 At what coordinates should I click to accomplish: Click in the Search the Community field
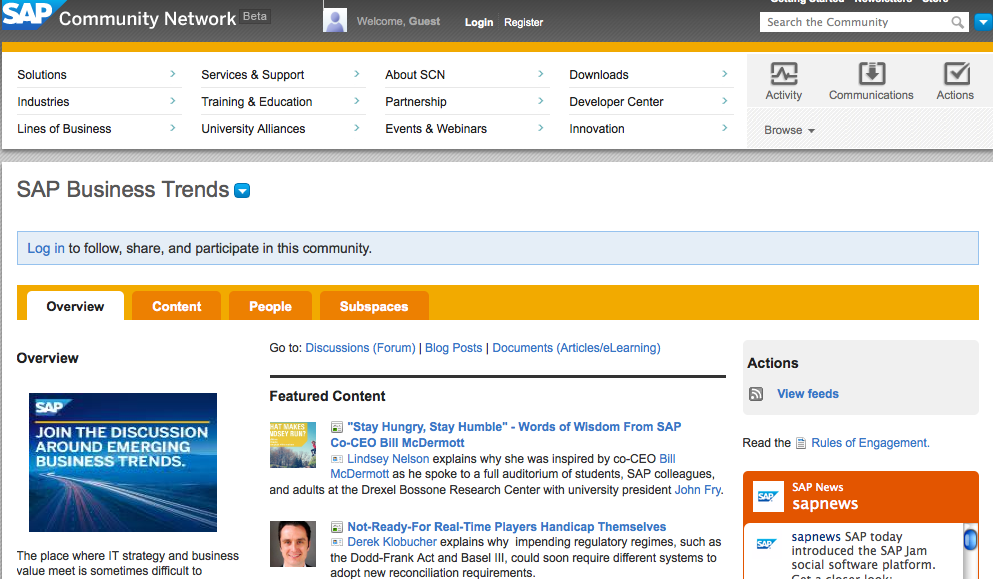point(855,22)
